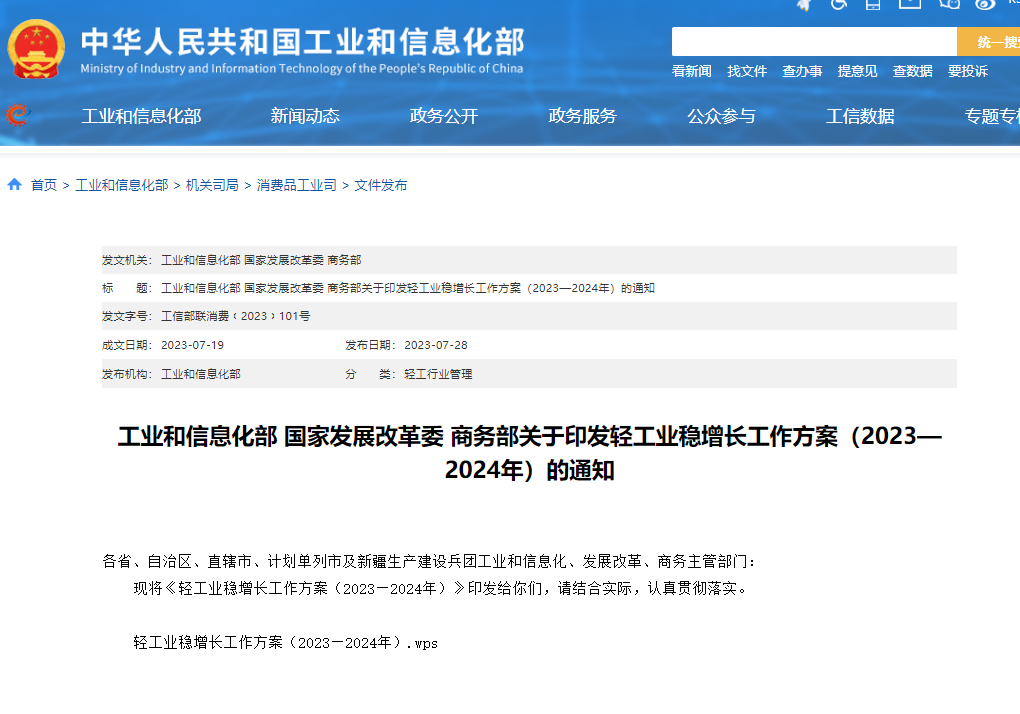The image size is (1020, 714).
Task: Click the red gear MIIT icon in navbar
Action: click(17, 116)
